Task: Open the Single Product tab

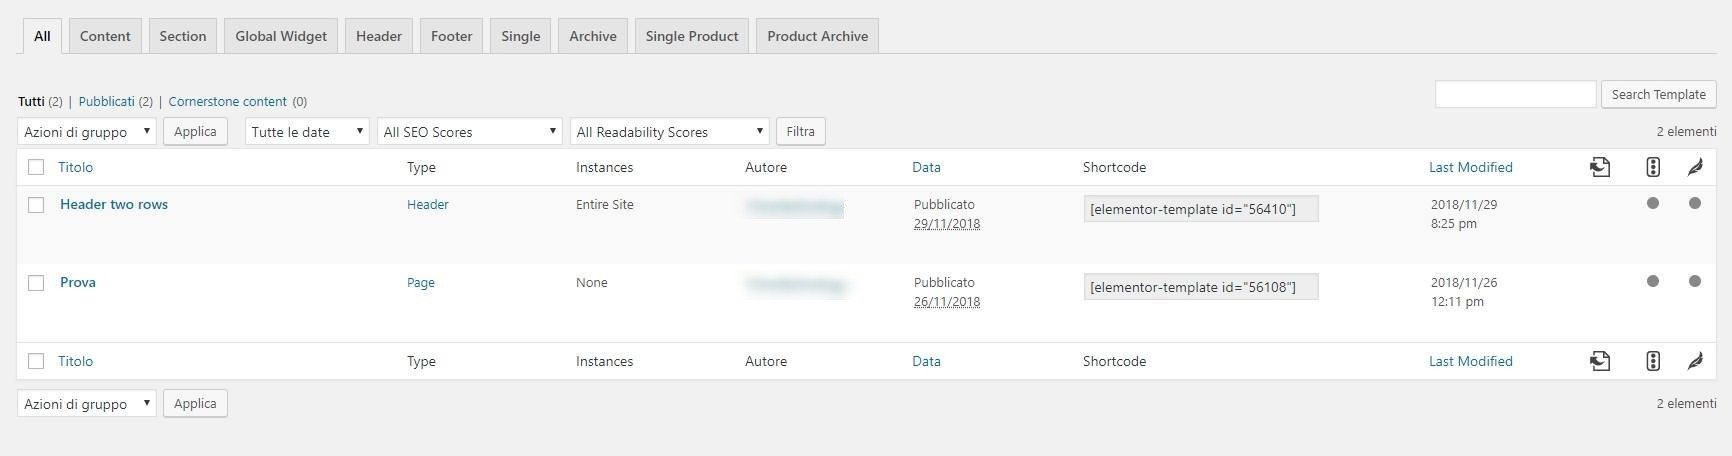Action: click(x=692, y=36)
